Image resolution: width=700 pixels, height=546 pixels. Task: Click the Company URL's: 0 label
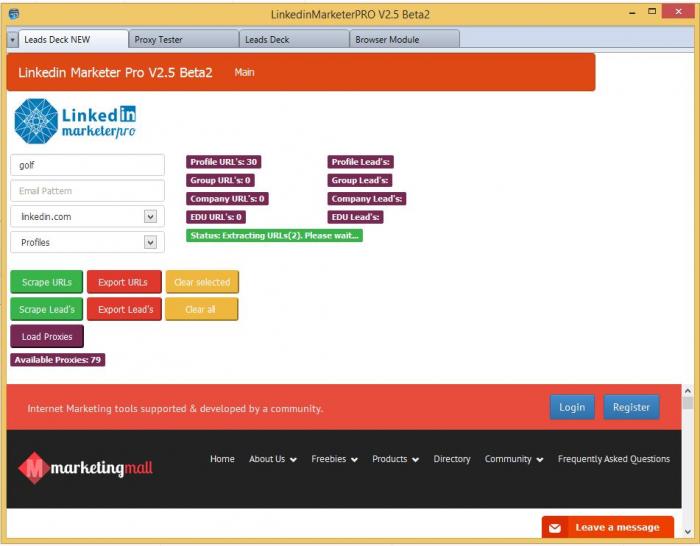(x=227, y=199)
